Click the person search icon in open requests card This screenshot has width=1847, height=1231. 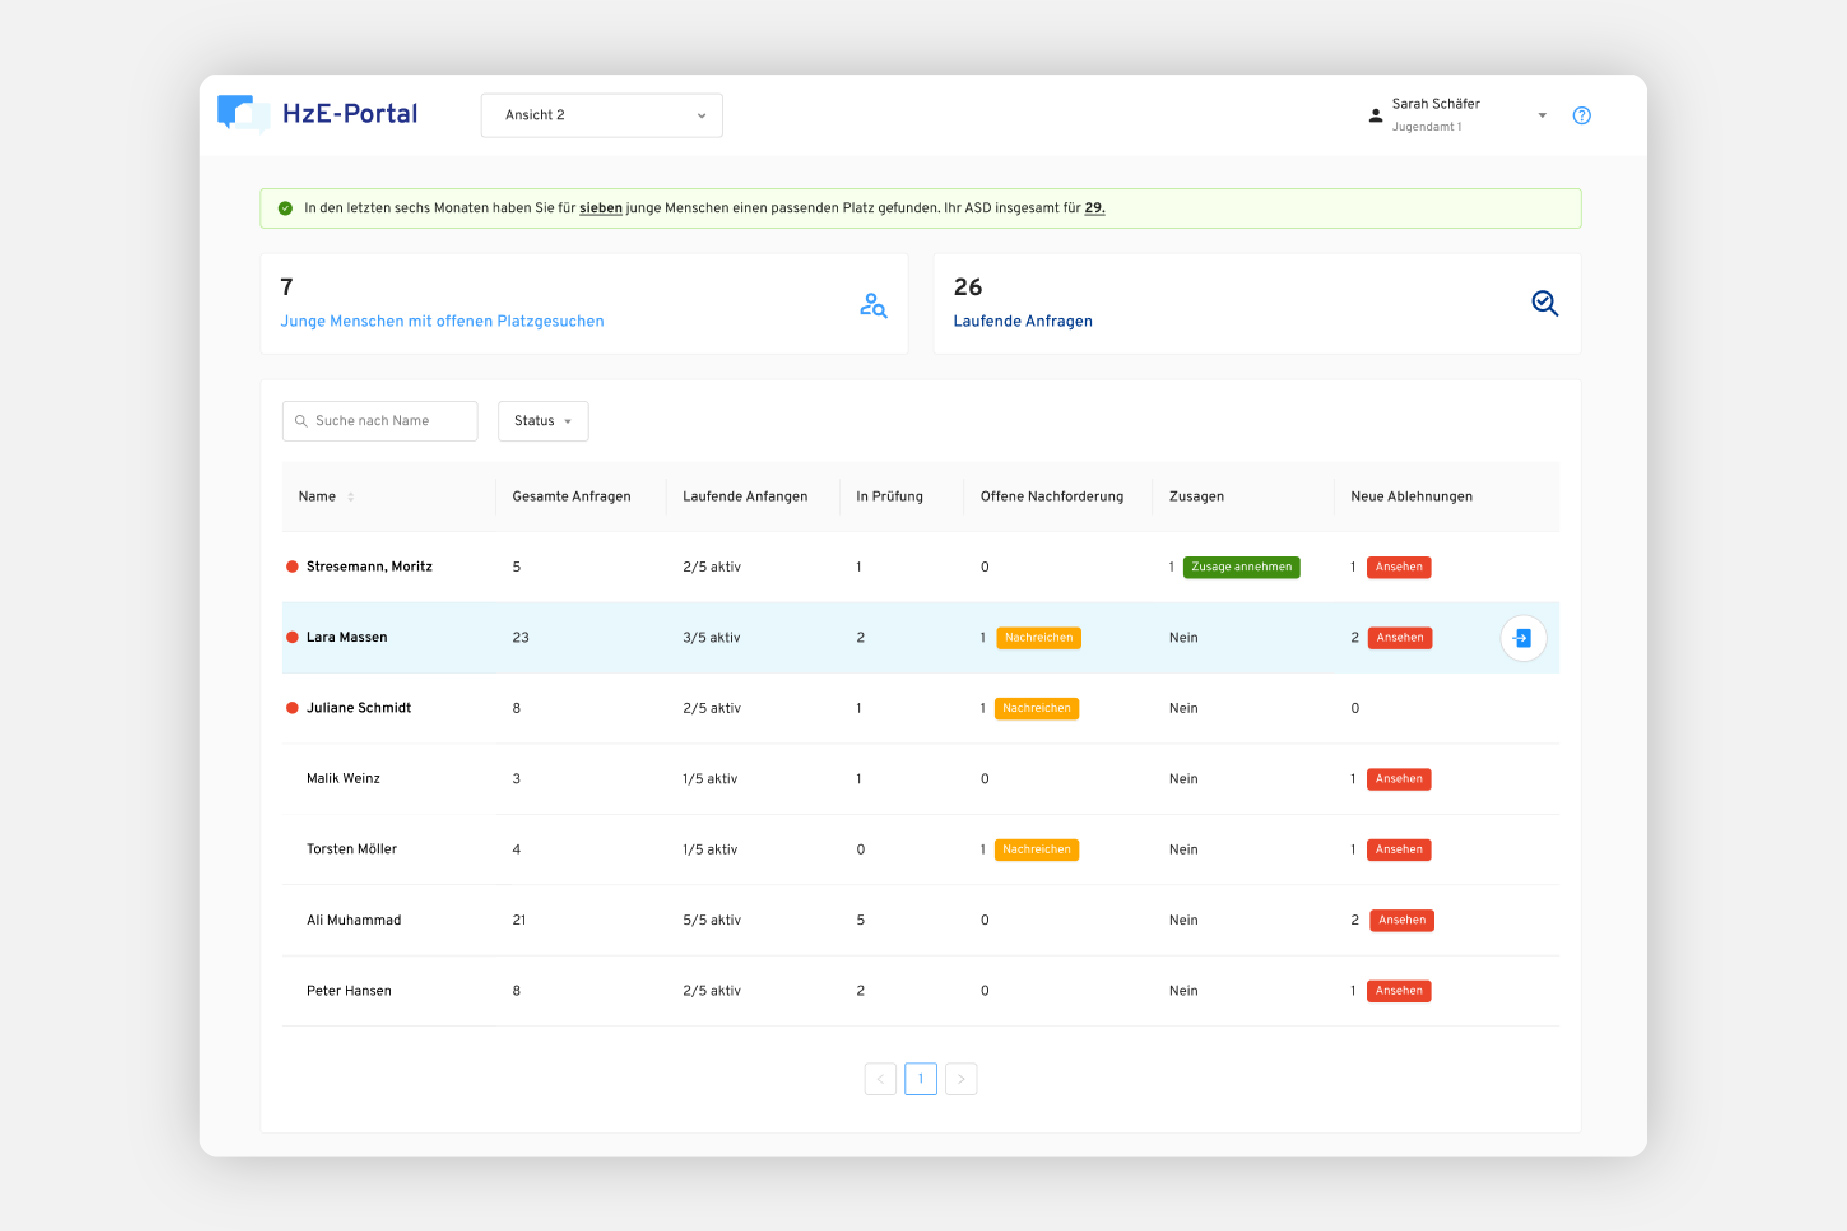click(x=873, y=304)
